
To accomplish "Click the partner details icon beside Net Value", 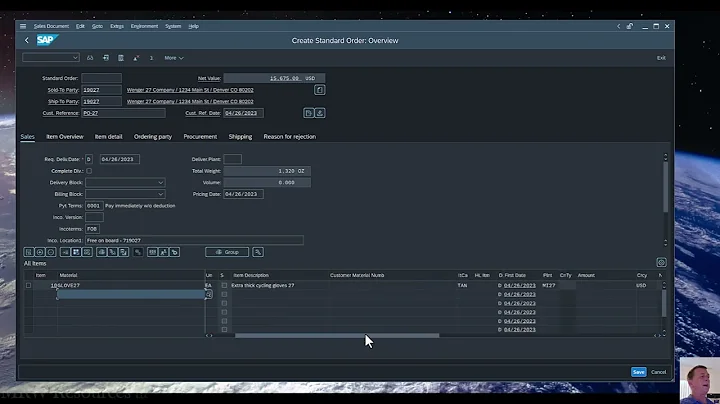I will [320, 90].
